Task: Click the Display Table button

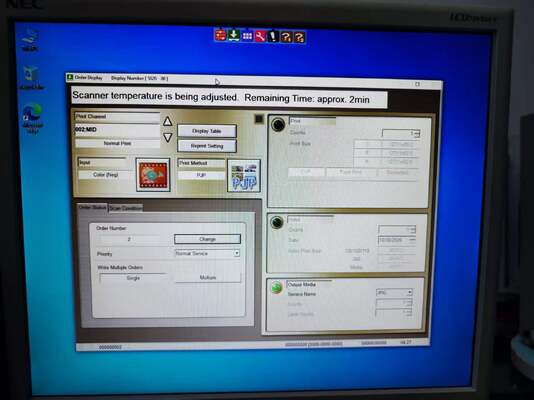Action: click(x=207, y=131)
